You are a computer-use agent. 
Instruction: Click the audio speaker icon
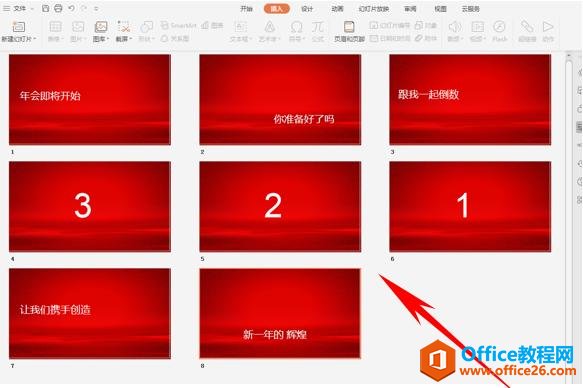(x=455, y=27)
